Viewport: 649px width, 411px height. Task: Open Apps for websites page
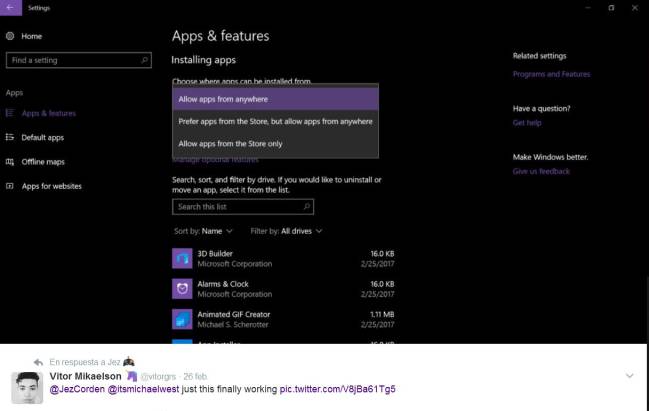point(52,186)
